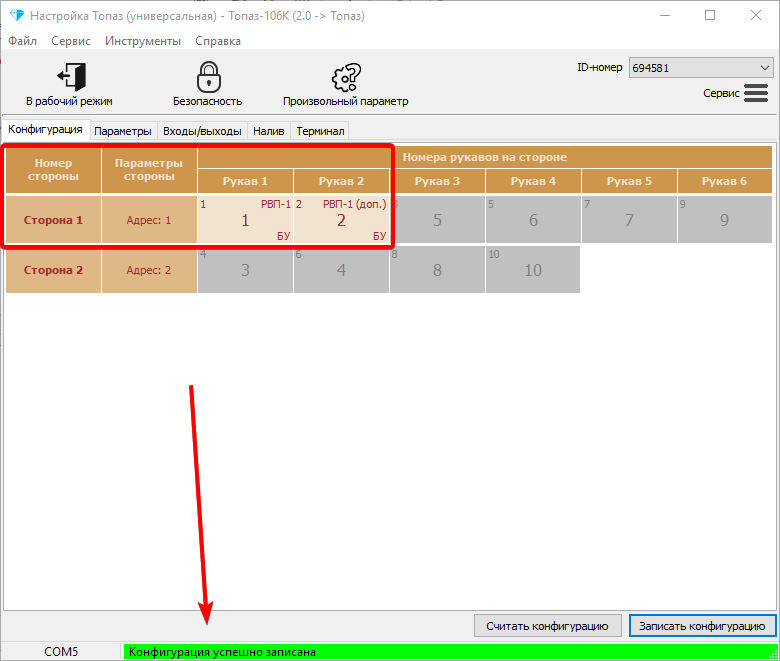The width and height of the screenshot is (780, 661).
Task: Click the 'COM5' status bar port indicator
Action: click(61, 652)
